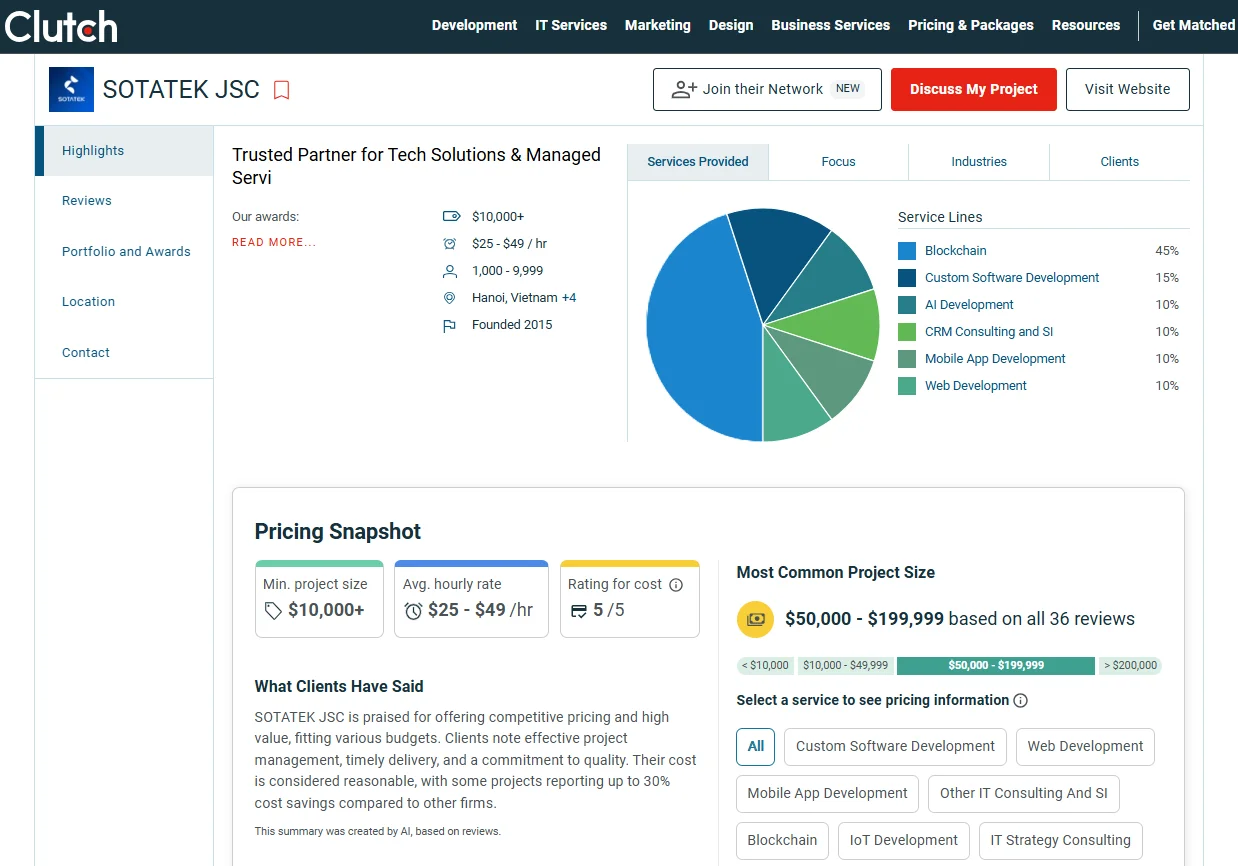Click the Blockchain blue color swatch in legend

pos(907,251)
